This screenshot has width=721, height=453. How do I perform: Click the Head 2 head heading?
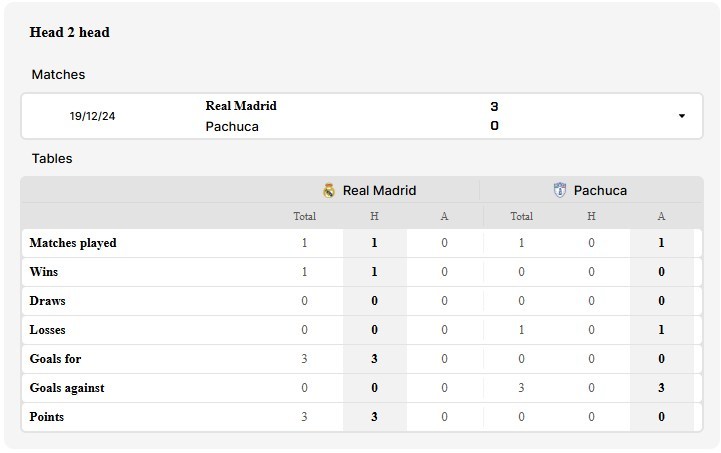pyautogui.click(x=69, y=32)
